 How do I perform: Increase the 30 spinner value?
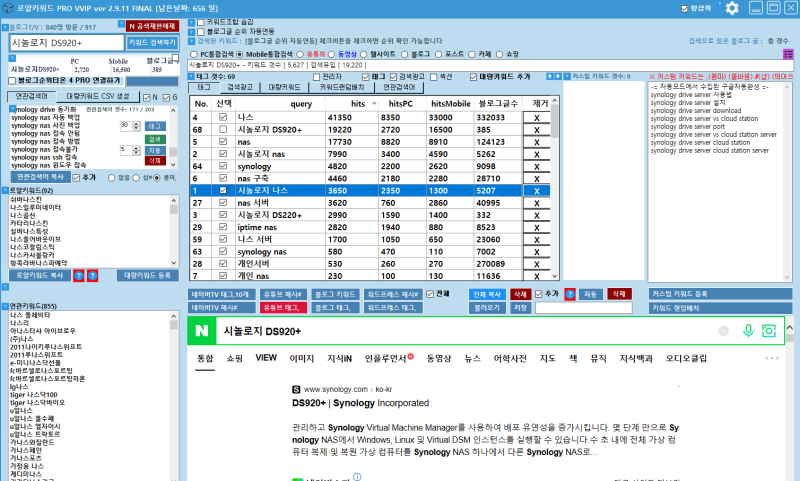point(136,123)
